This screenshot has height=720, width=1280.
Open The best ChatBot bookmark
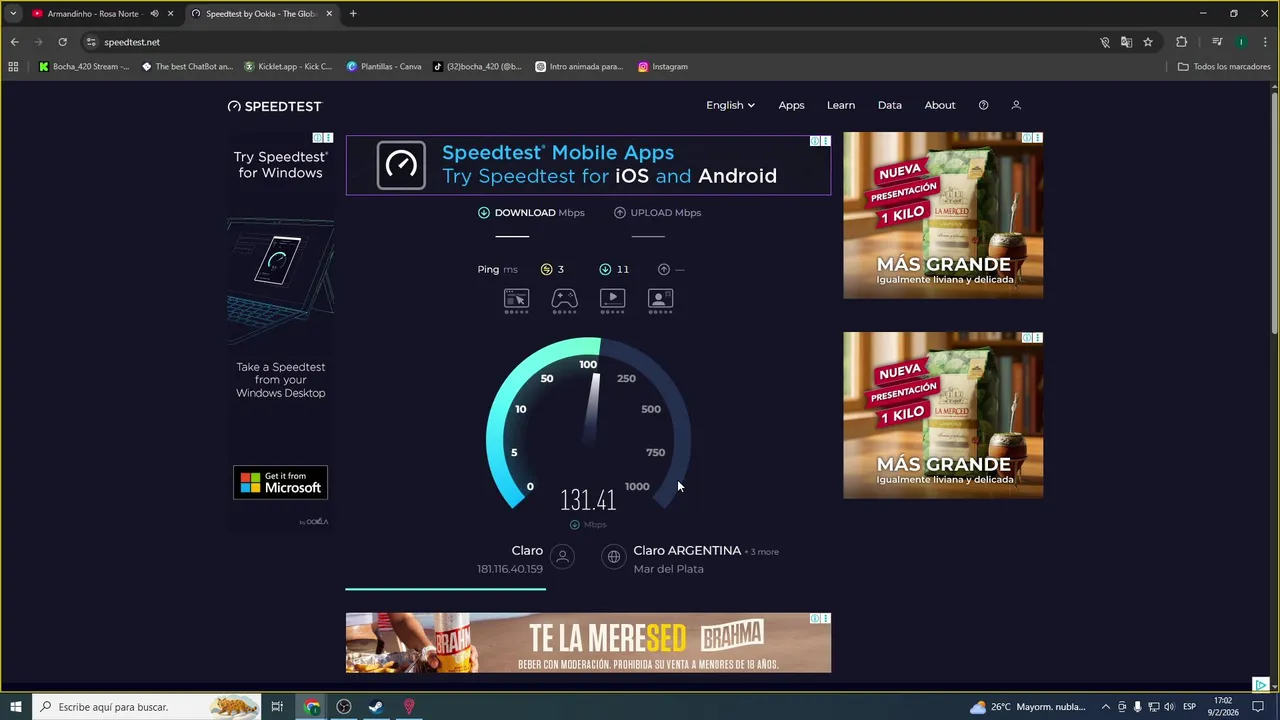187,67
